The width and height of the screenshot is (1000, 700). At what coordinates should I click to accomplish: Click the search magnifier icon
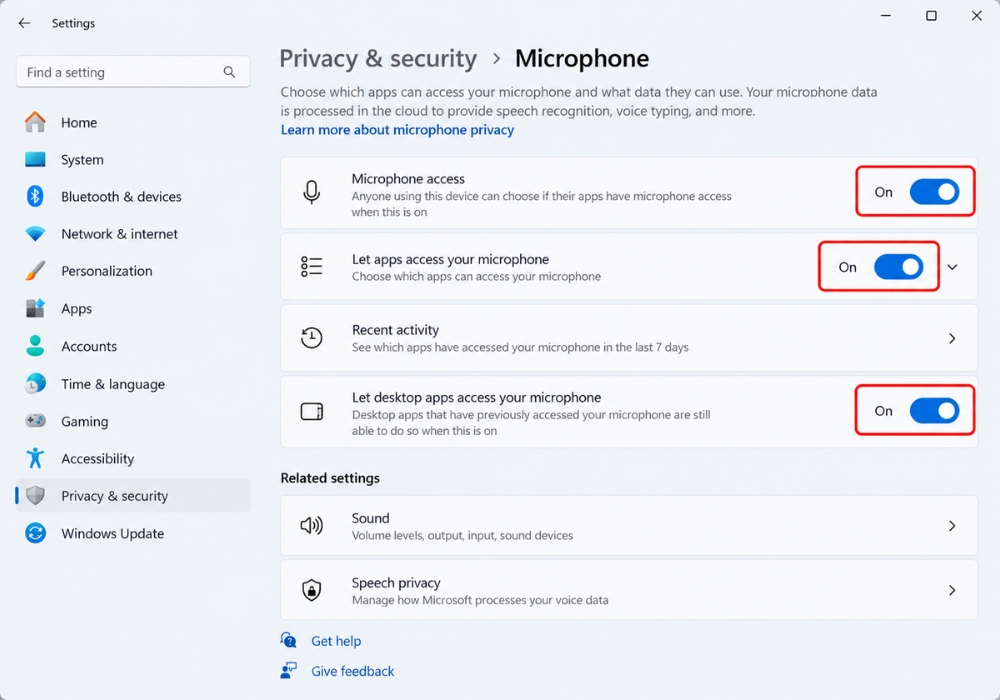229,72
